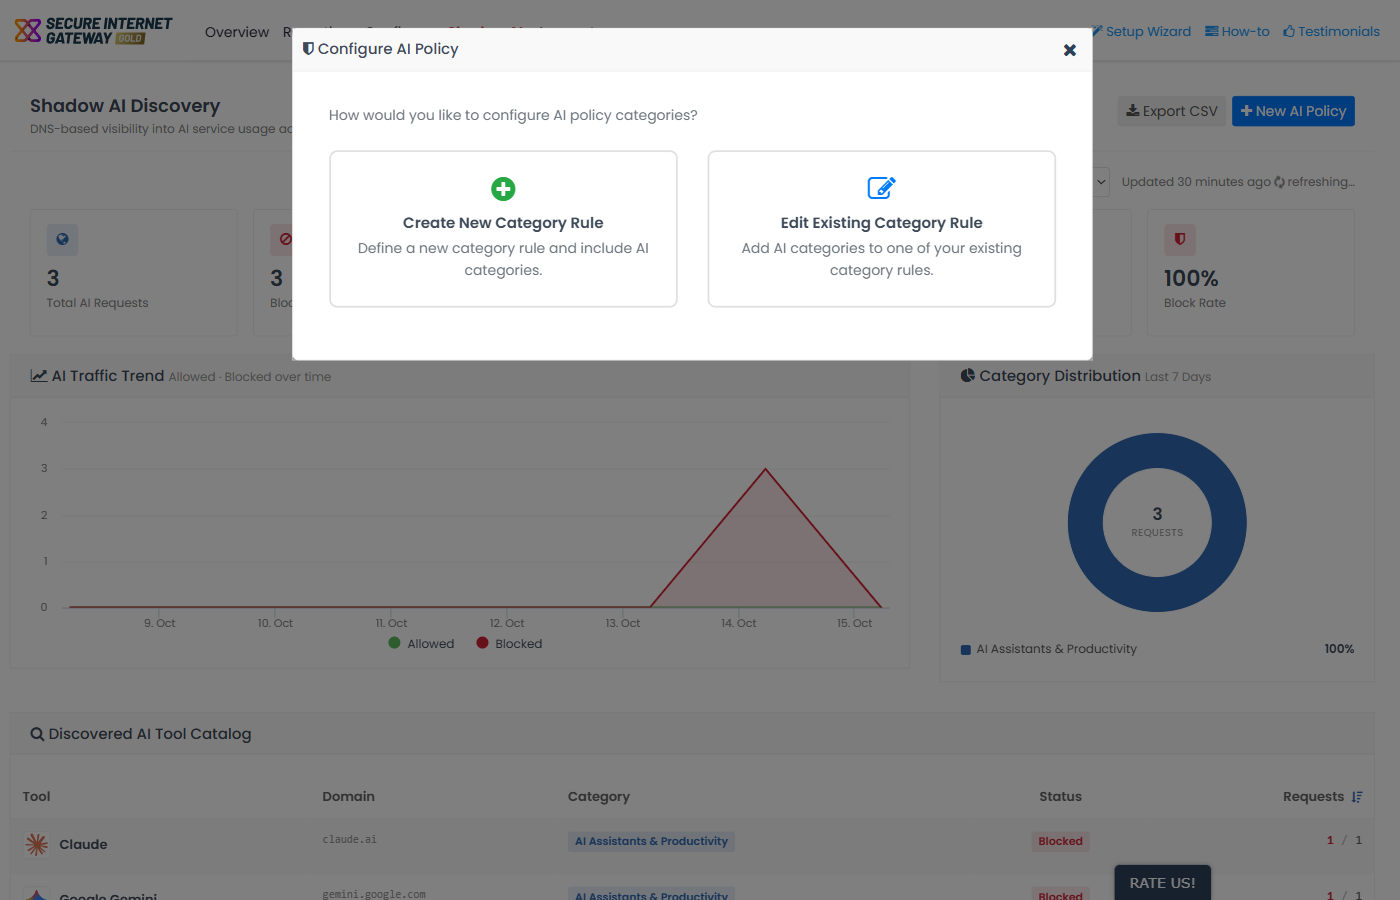The width and height of the screenshot is (1400, 900).
Task: Click the Export CSV button
Action: (x=1172, y=111)
